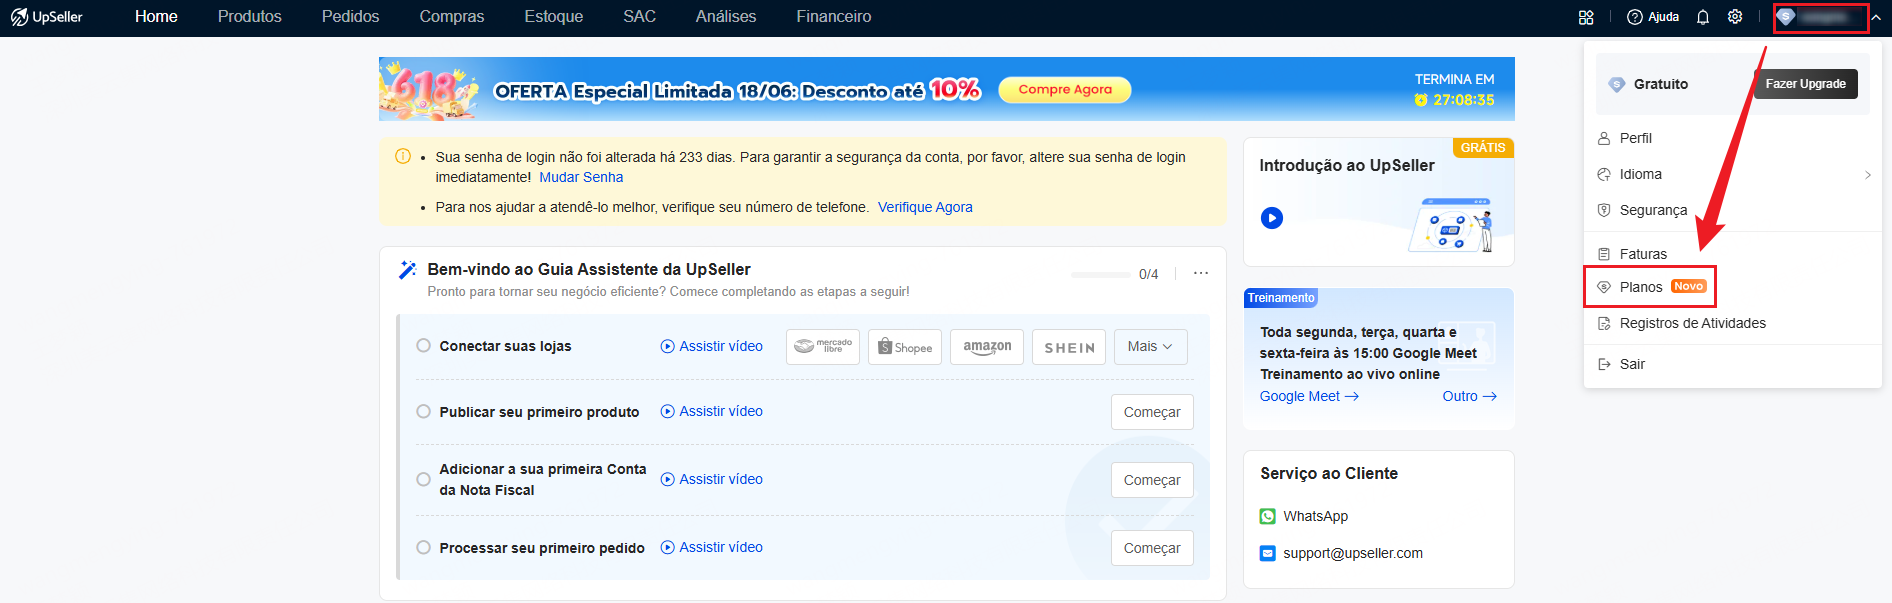Screen dimensions: 1892x603
Task: Click the Compre Agora banner button
Action: click(1065, 90)
